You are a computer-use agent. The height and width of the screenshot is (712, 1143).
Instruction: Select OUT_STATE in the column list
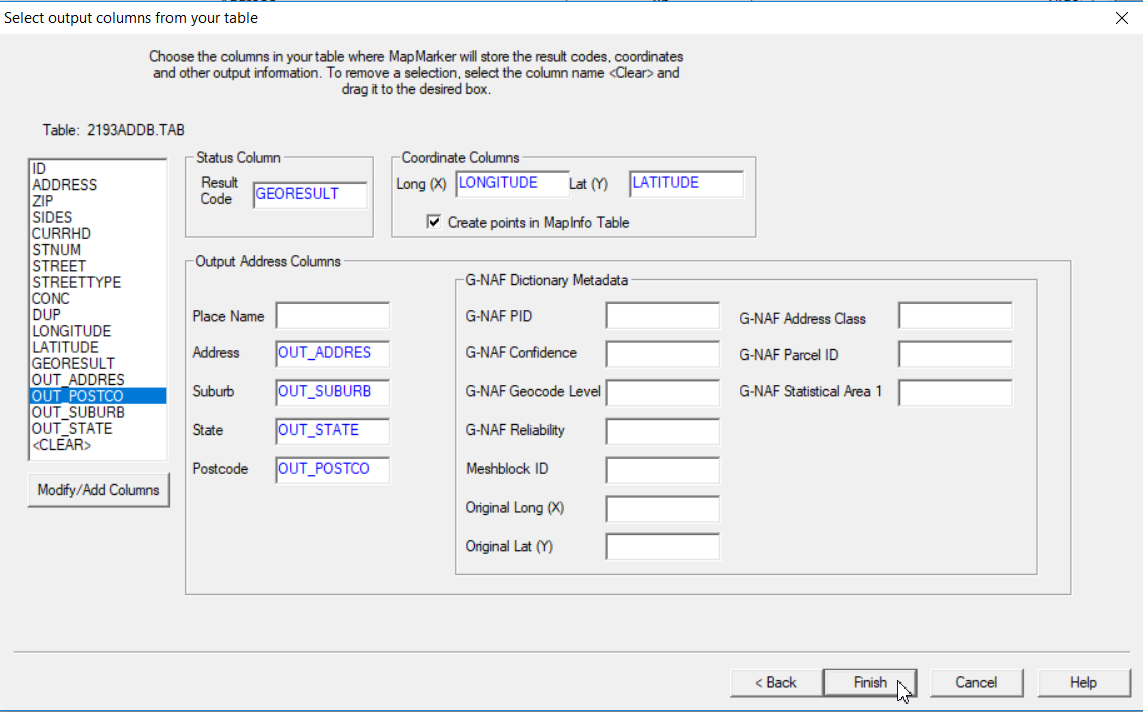(x=98, y=429)
